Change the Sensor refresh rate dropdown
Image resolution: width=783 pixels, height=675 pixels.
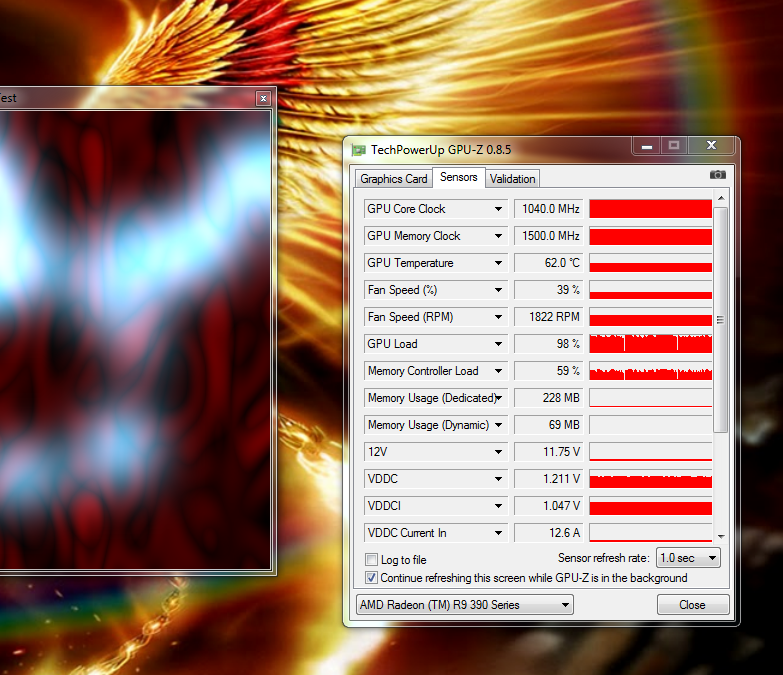(x=688, y=558)
